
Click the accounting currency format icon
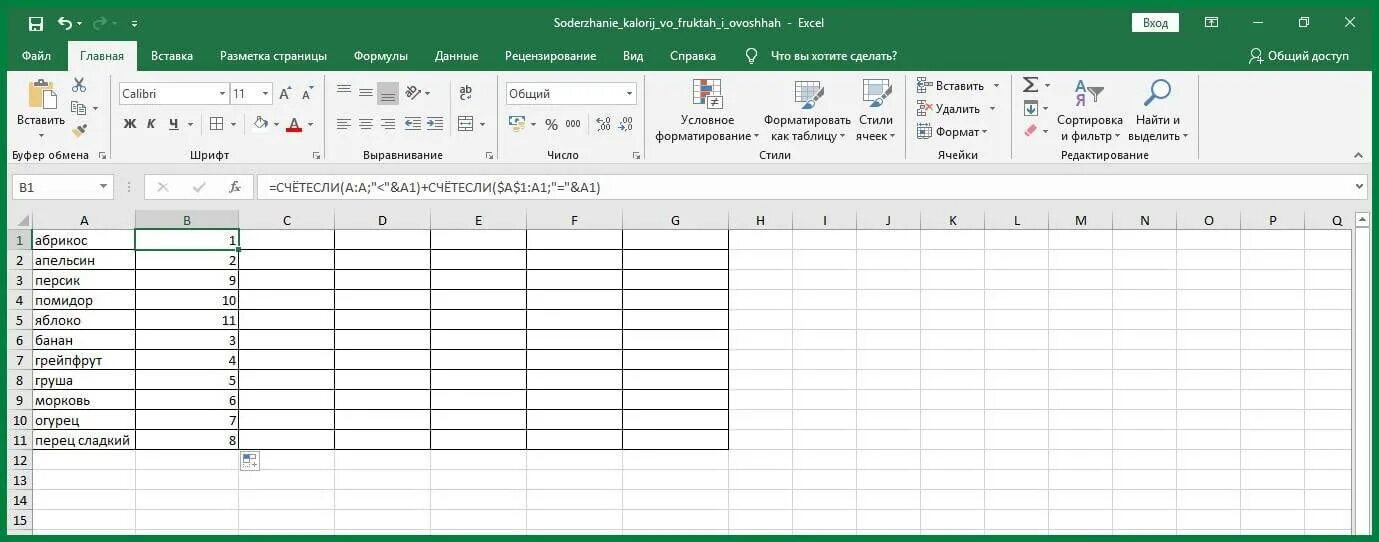point(516,124)
